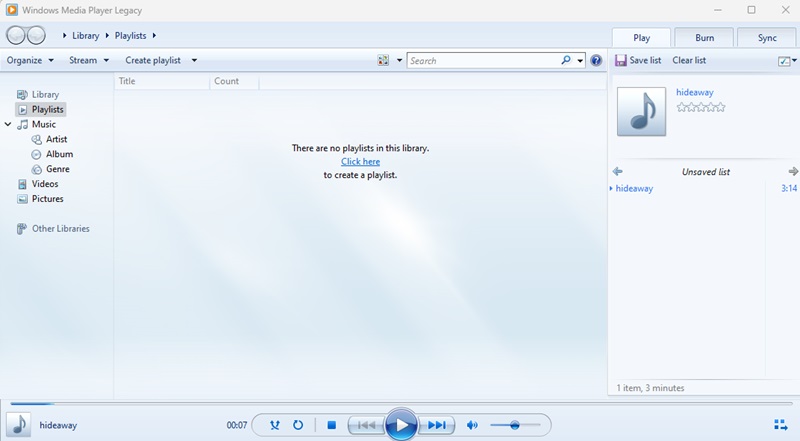The image size is (800, 441).
Task: Expand the List options dropdown arrow
Action: point(794,60)
